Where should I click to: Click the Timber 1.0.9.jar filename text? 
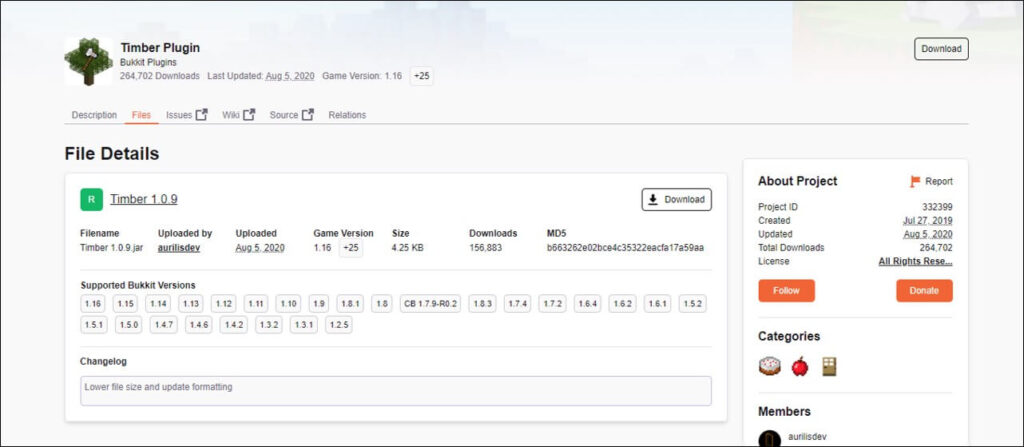(x=112, y=248)
